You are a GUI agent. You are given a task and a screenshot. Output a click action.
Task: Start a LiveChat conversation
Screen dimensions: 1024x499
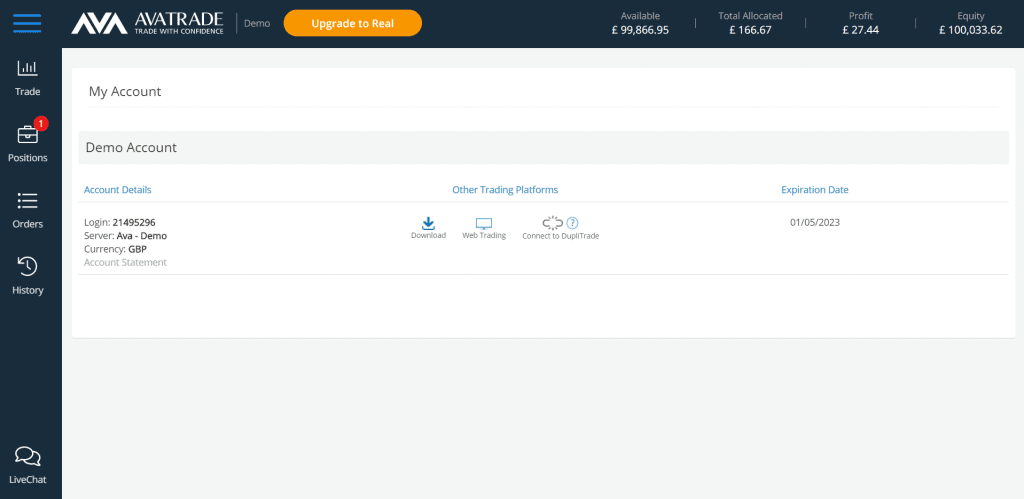[x=27, y=465]
